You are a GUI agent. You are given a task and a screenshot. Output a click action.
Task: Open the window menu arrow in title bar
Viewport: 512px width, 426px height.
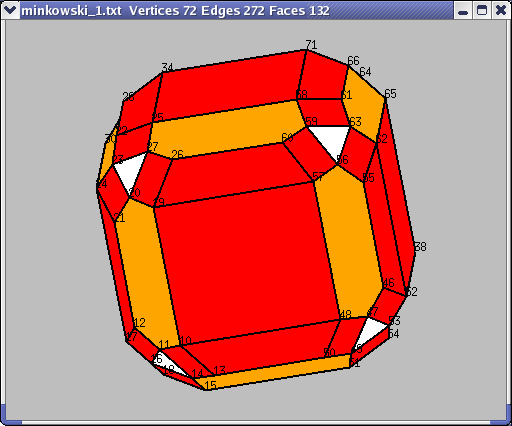(x=10, y=10)
